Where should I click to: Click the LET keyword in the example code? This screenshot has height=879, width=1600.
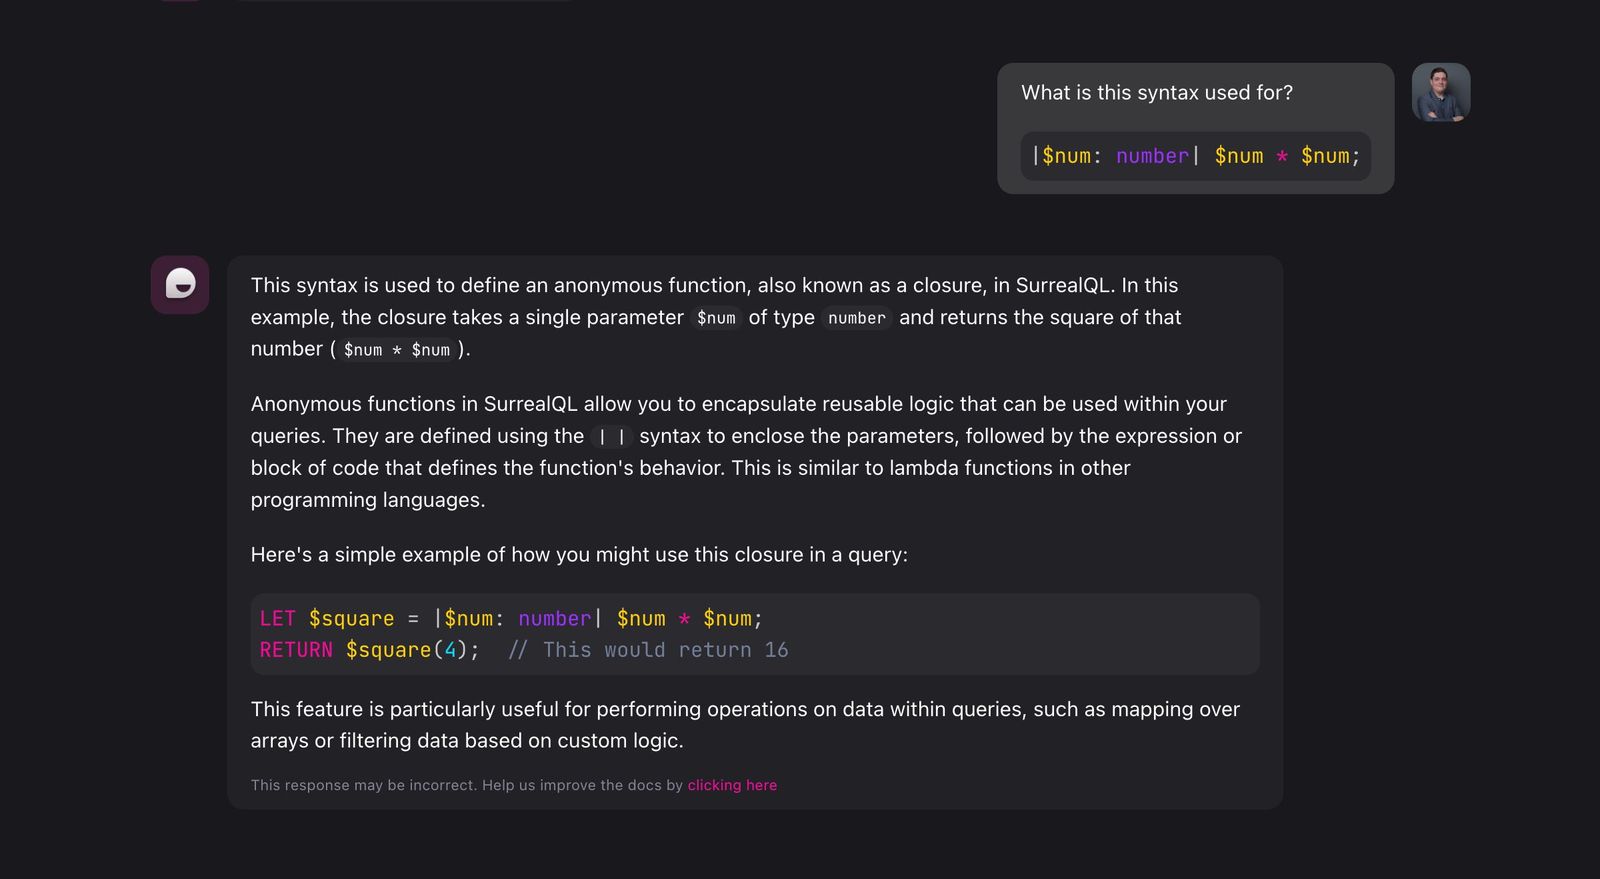coord(277,619)
